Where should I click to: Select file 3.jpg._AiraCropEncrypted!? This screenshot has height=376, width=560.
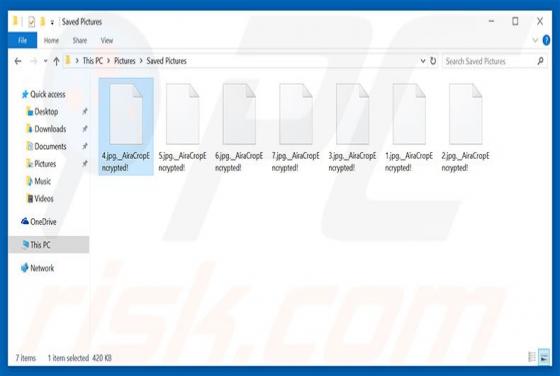(x=352, y=127)
